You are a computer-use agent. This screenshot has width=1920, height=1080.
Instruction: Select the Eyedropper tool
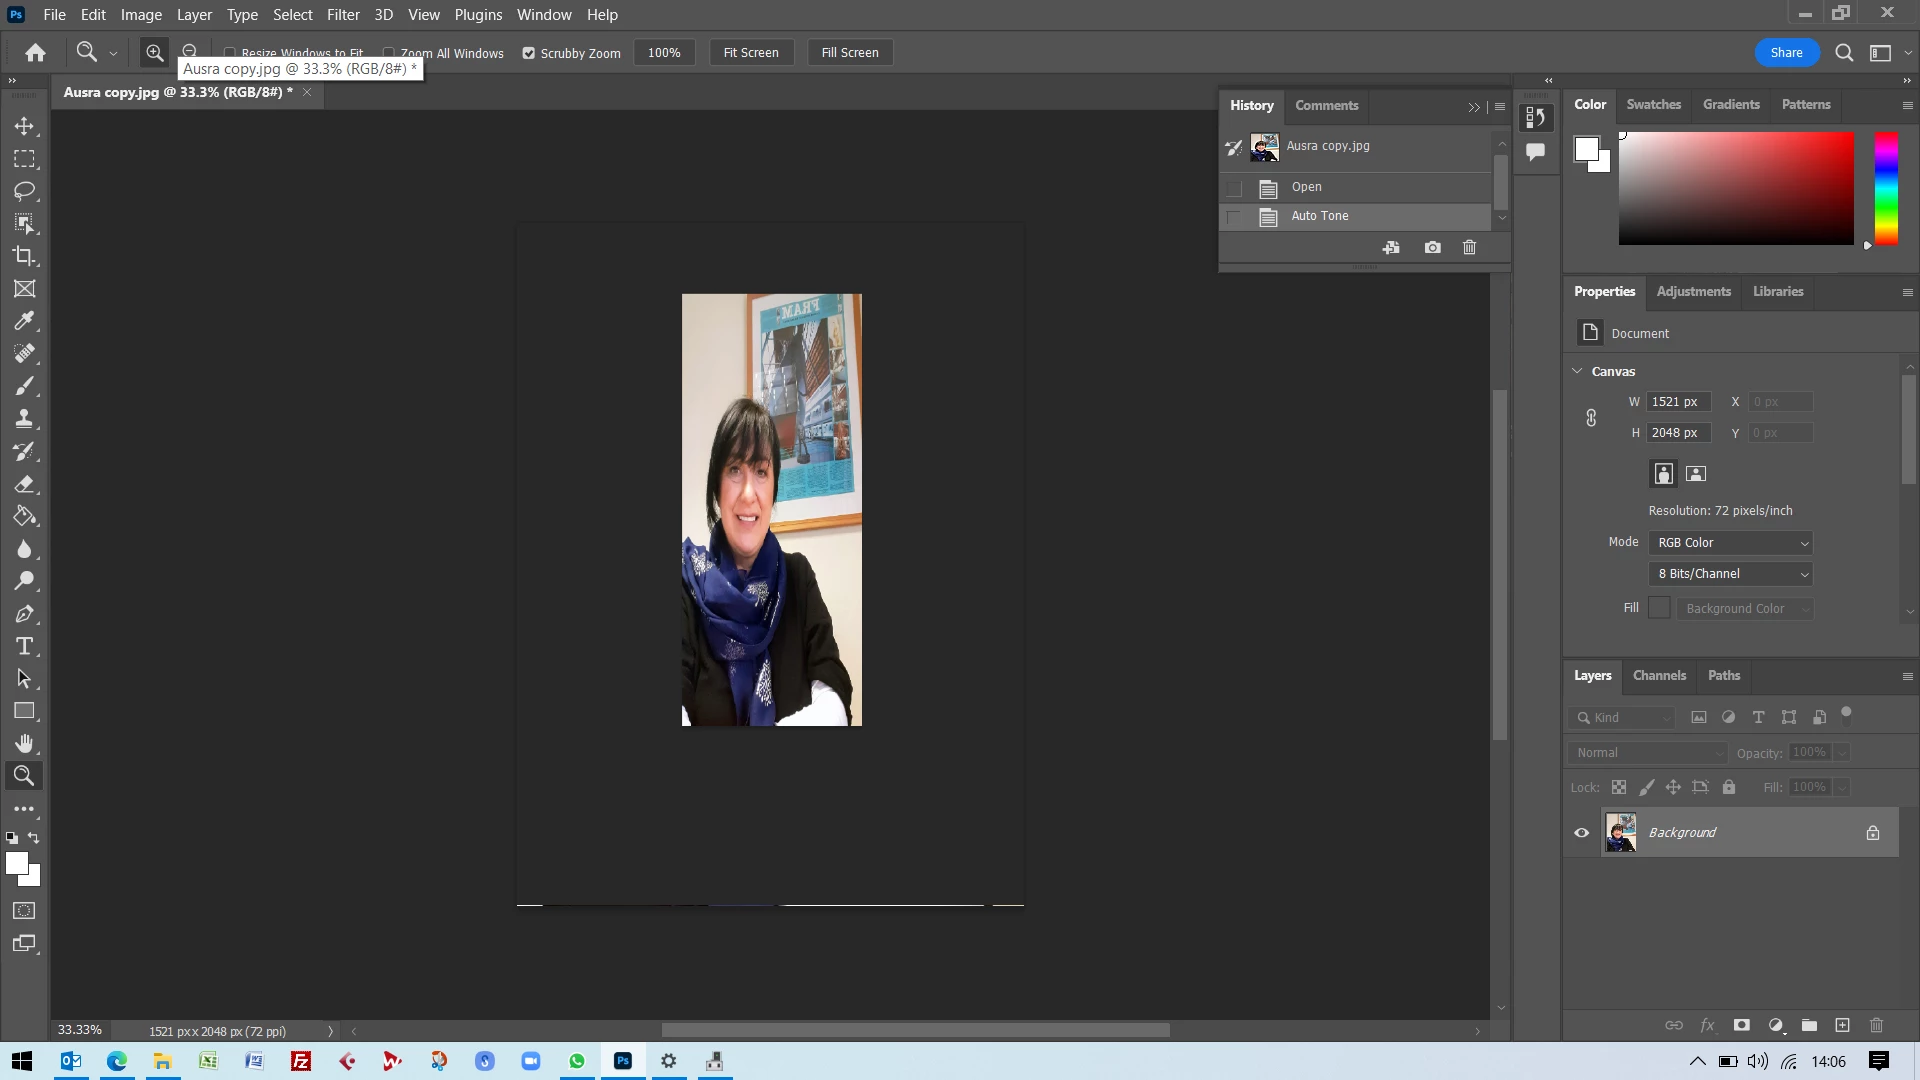click(24, 321)
